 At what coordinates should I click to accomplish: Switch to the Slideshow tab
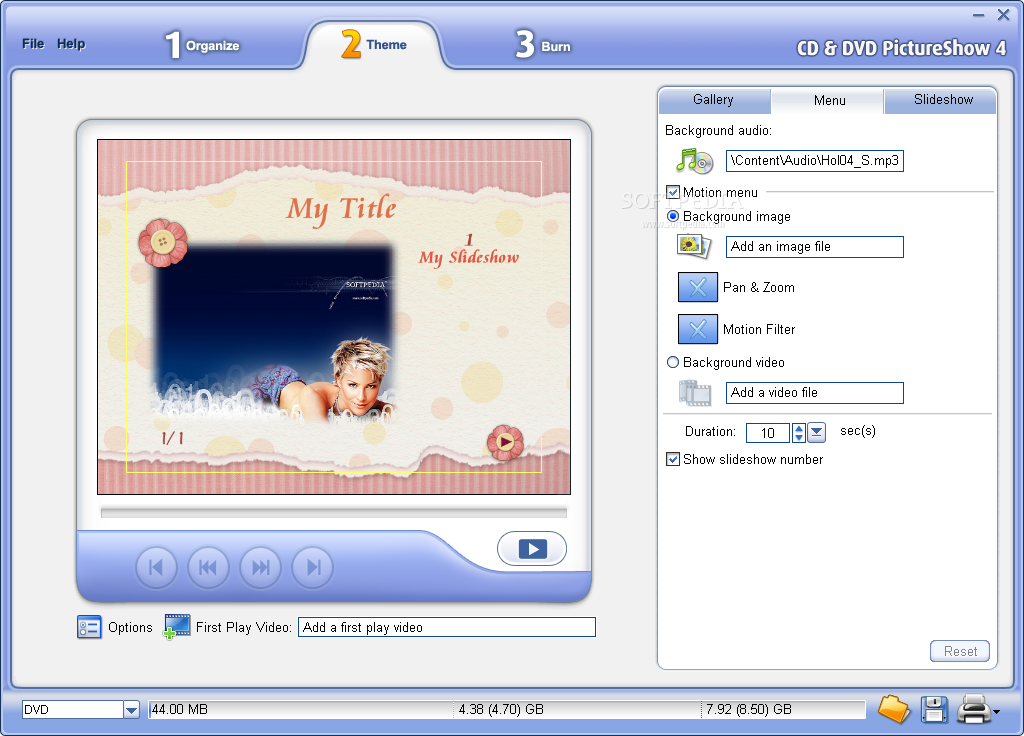pos(942,100)
